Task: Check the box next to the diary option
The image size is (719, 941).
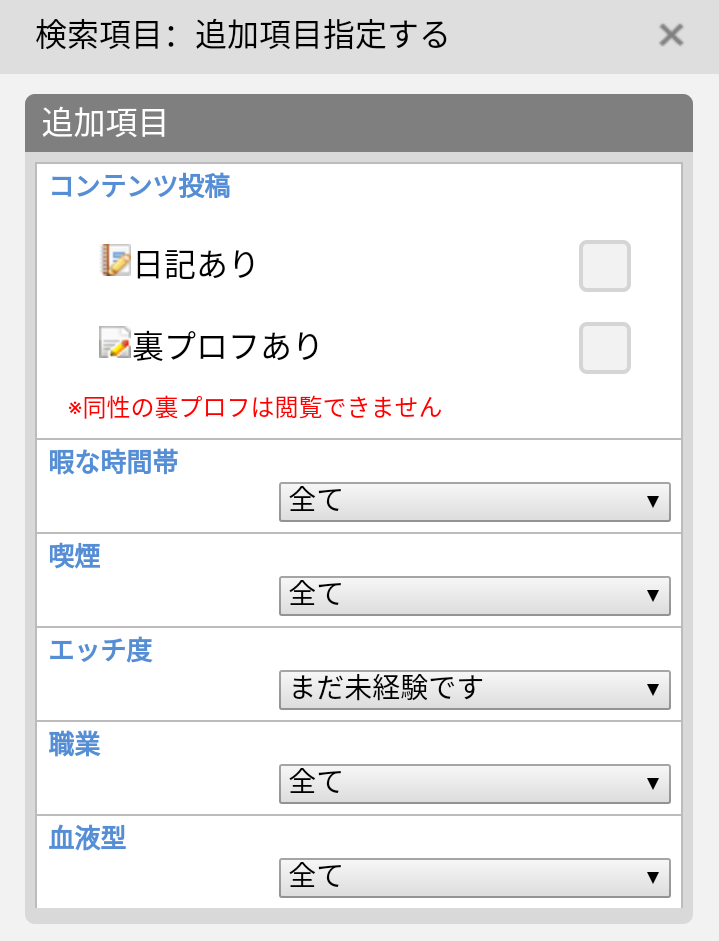Action: (604, 266)
